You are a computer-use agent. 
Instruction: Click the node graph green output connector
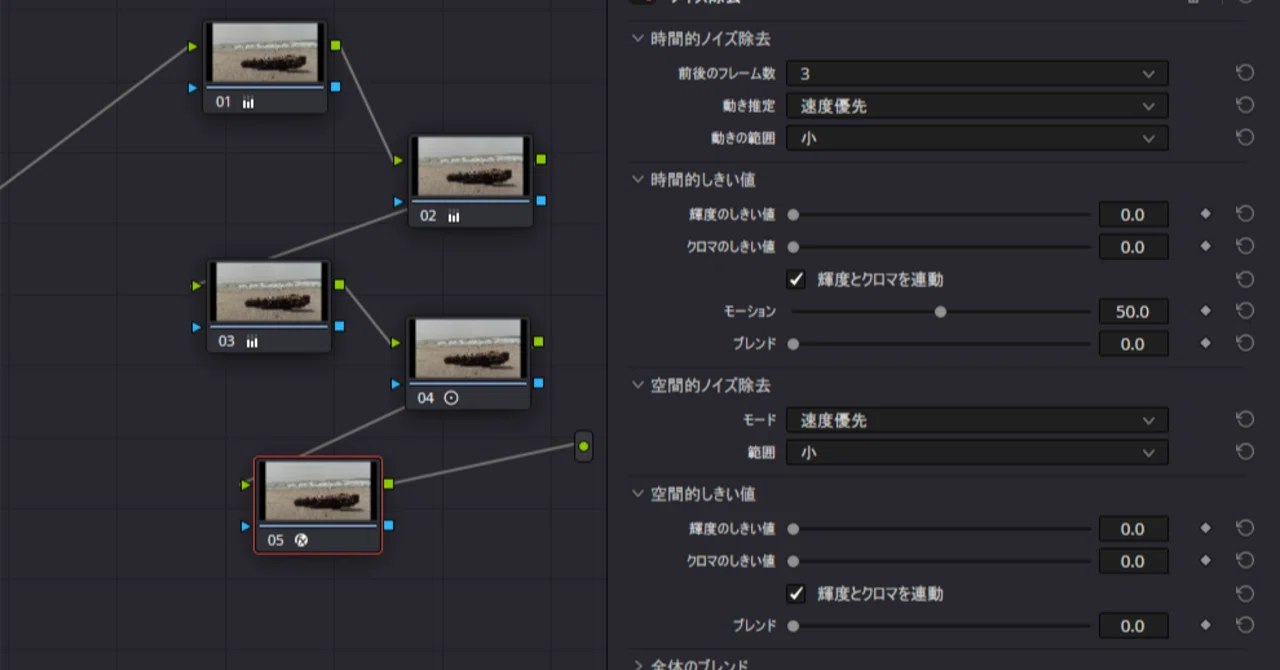click(x=584, y=446)
